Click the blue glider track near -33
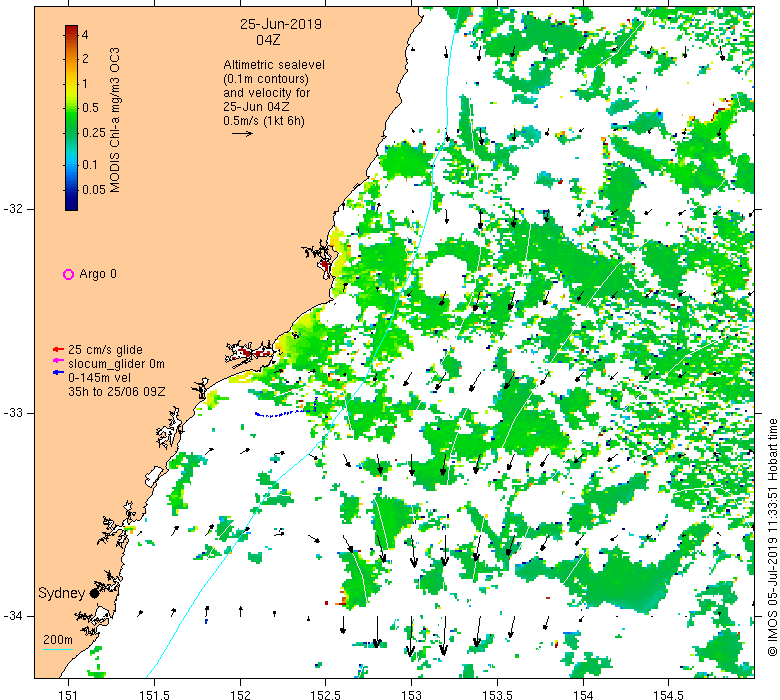The image size is (780, 700). point(286,412)
